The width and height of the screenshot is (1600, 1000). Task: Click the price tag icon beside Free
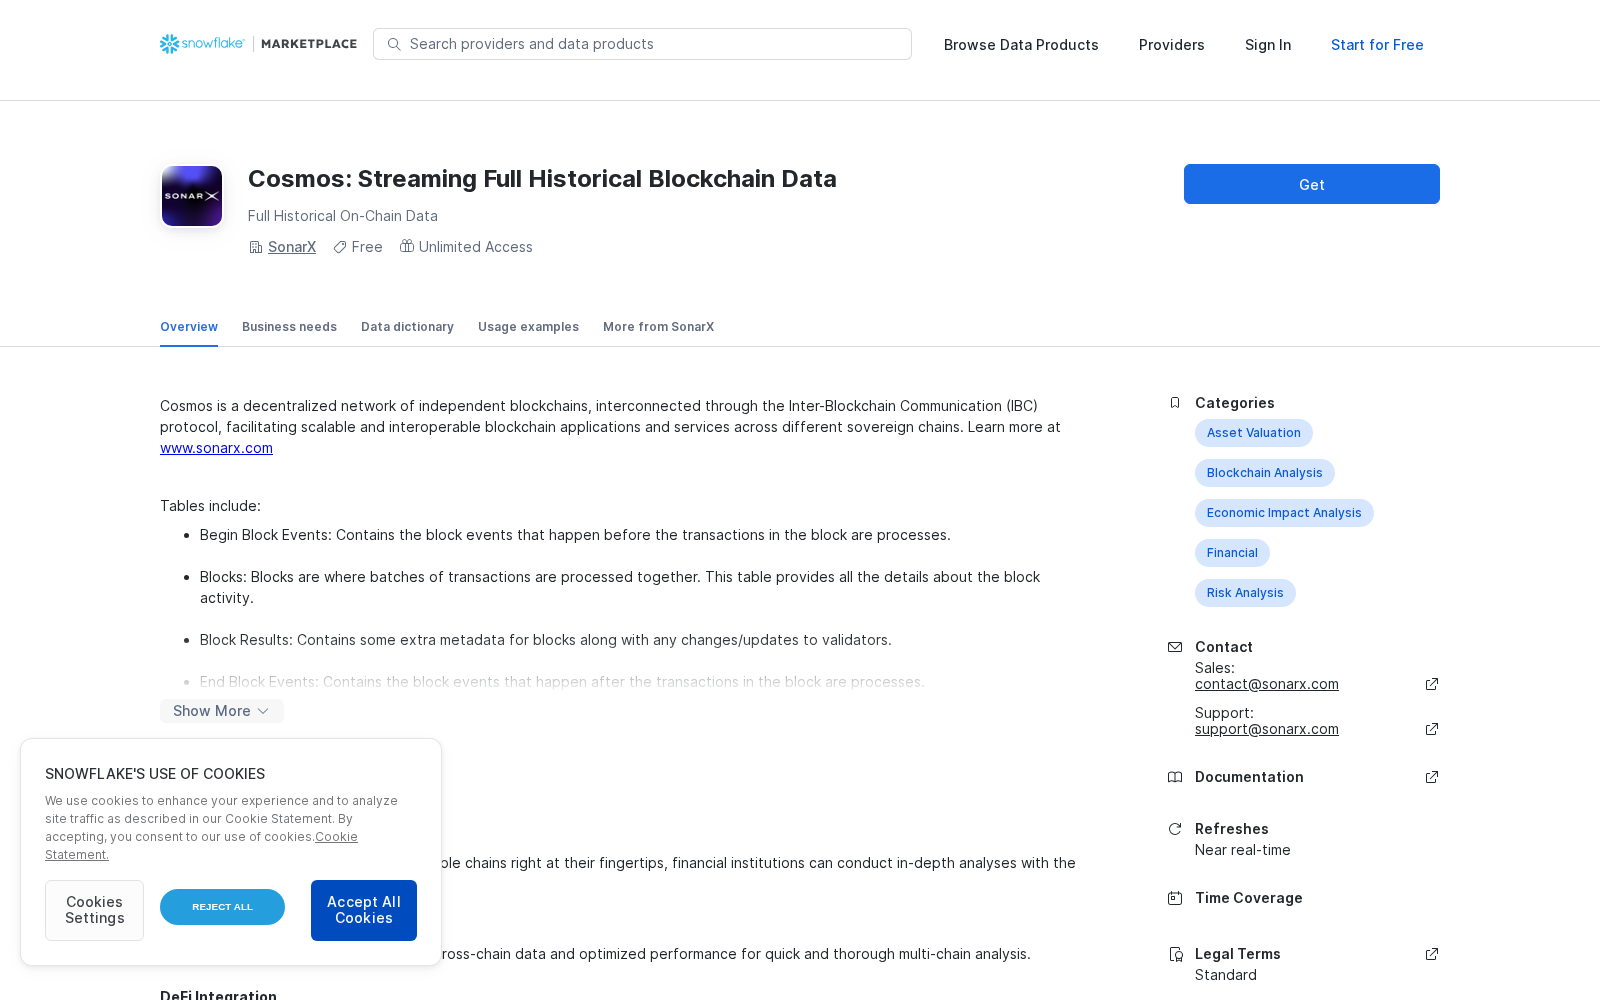(x=340, y=247)
